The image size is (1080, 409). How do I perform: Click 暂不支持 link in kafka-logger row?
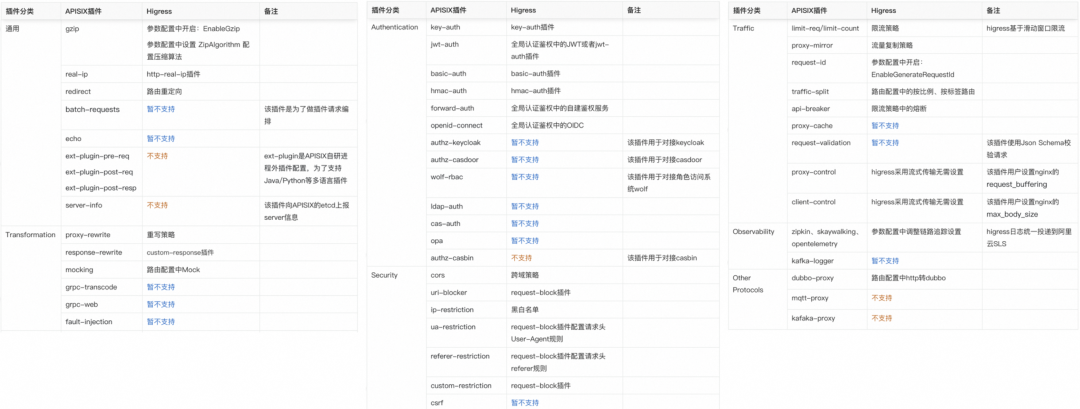[x=885, y=260]
